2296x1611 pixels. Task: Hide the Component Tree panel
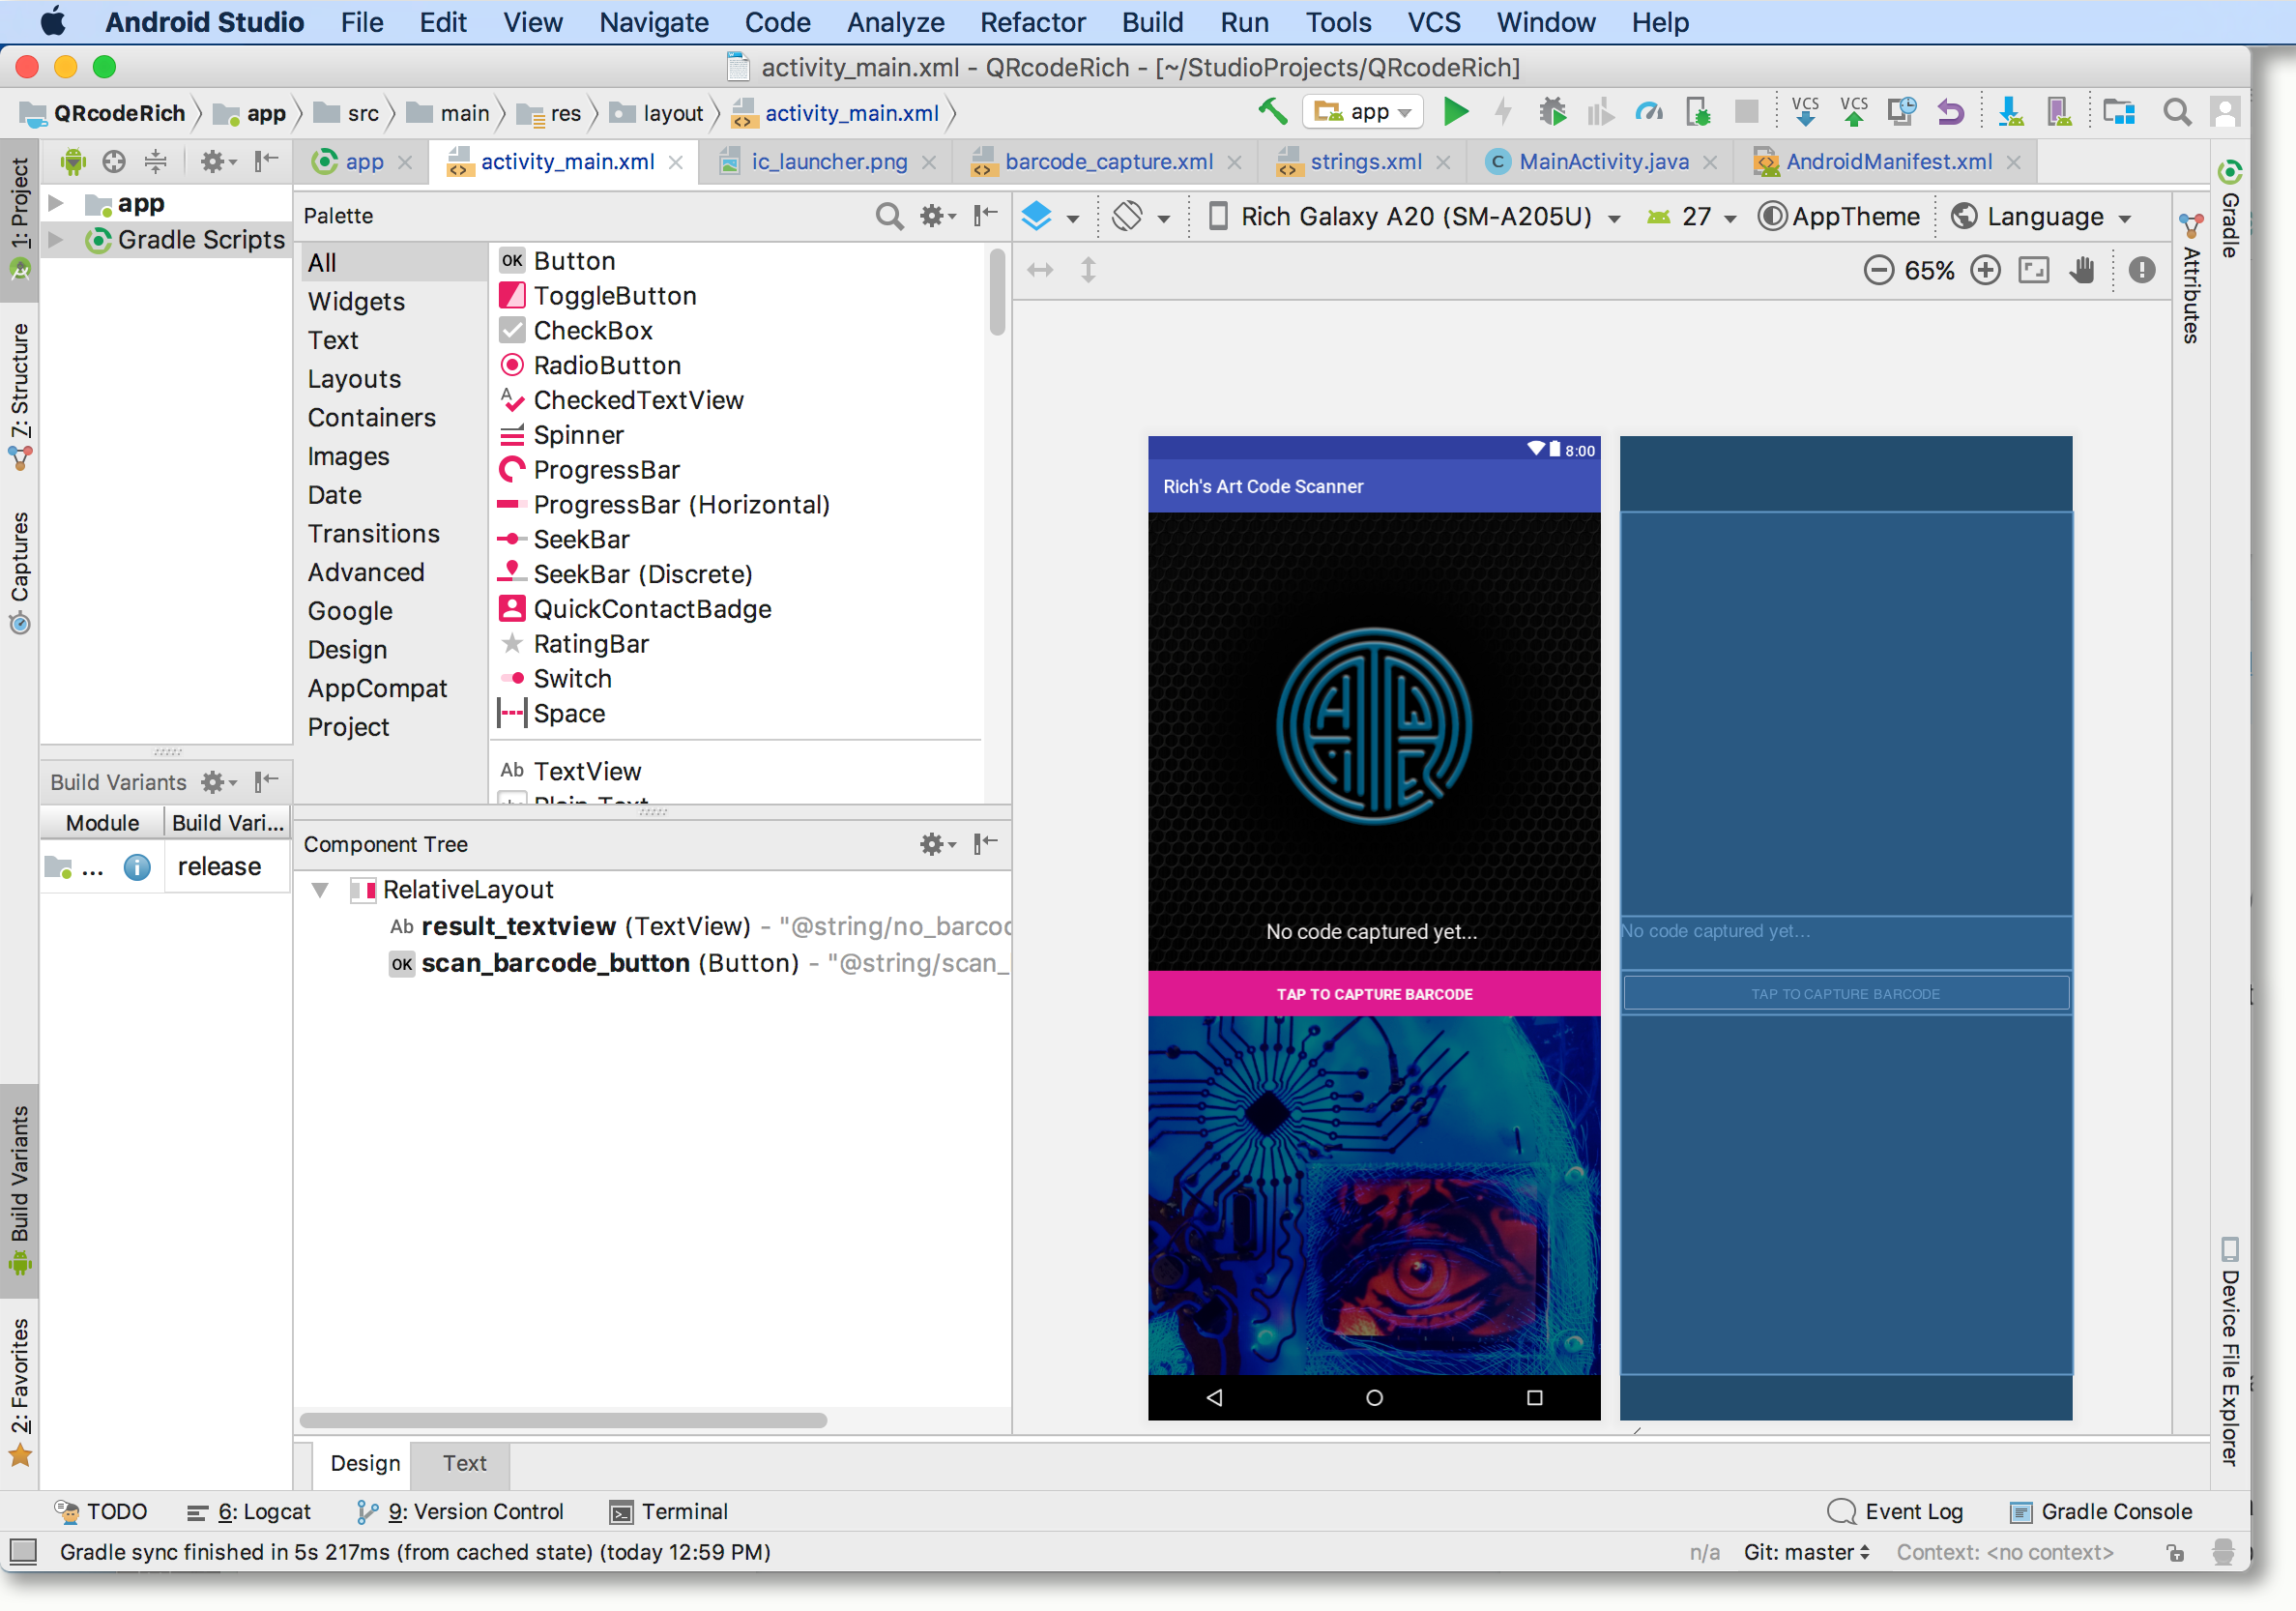(x=986, y=844)
